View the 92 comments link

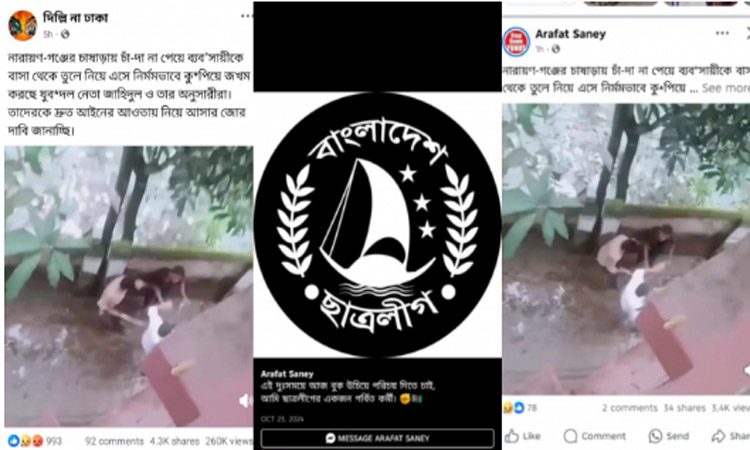coord(114,441)
